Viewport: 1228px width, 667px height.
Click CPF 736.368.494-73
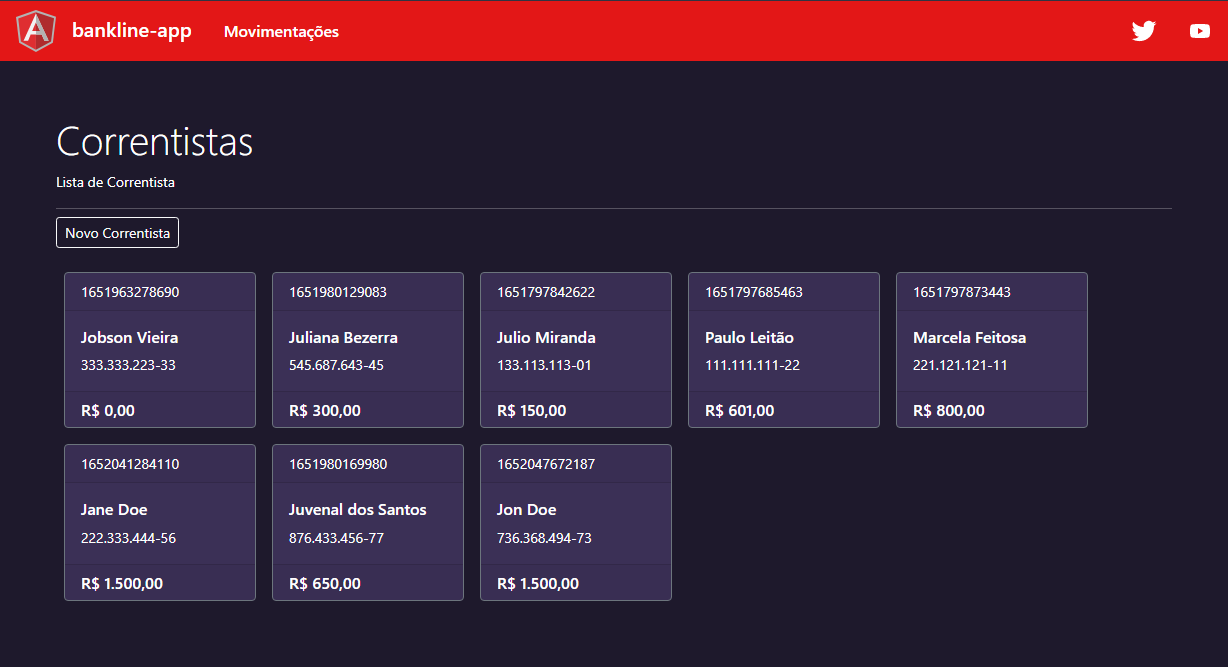pos(544,538)
